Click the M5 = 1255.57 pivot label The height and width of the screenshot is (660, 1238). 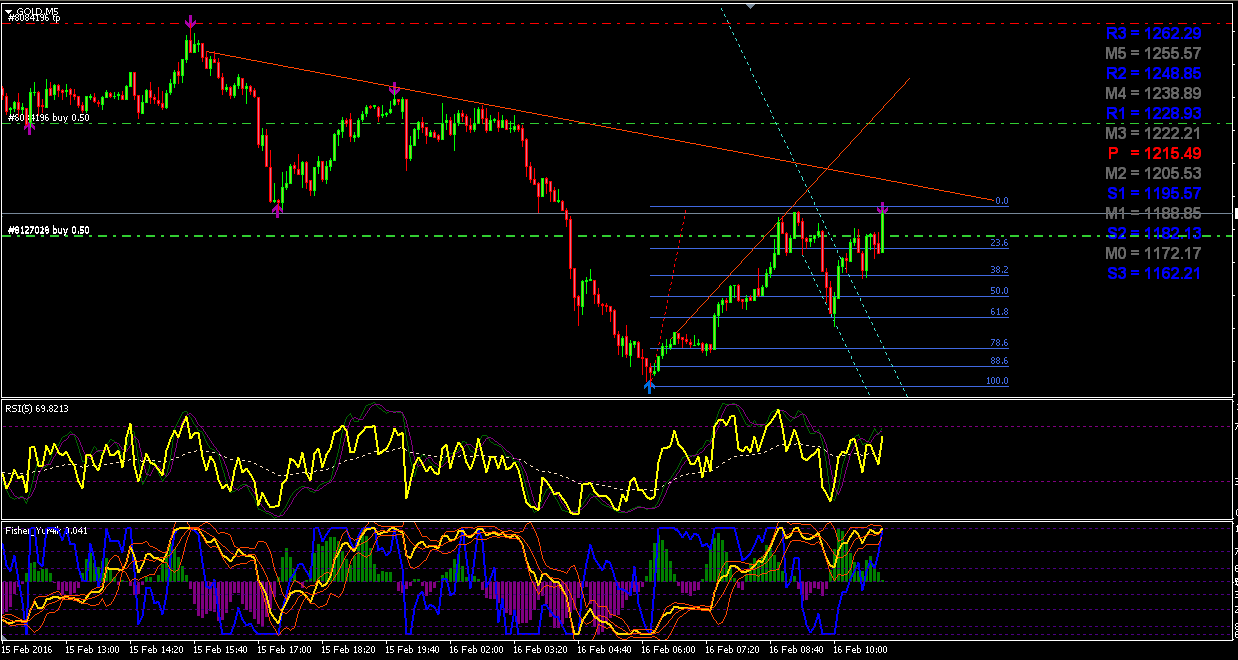point(1154,54)
